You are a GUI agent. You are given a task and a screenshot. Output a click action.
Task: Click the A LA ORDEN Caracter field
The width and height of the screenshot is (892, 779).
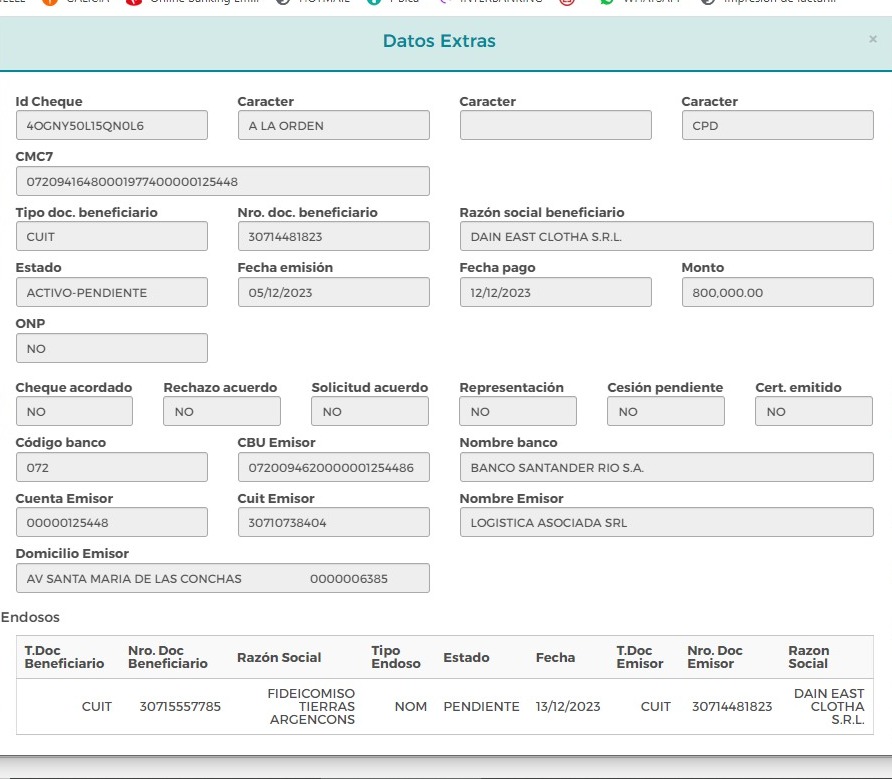tap(333, 125)
